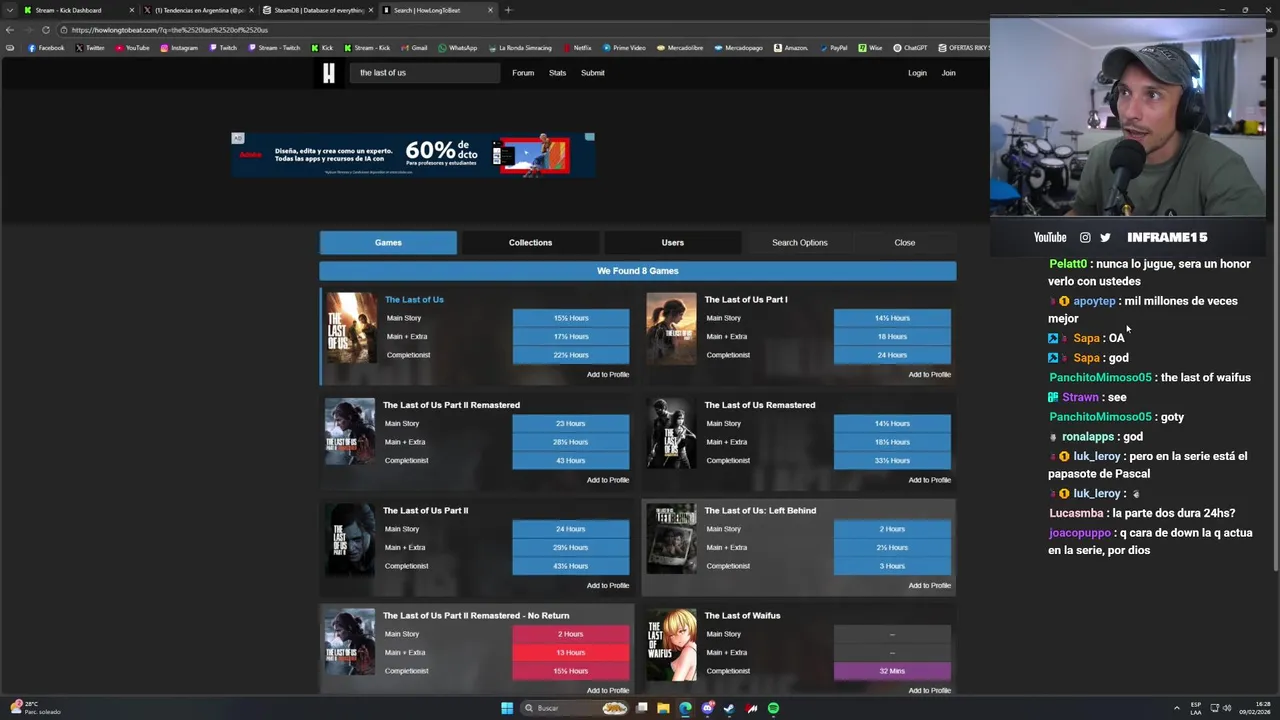Select the Collections results tab
1280x720 pixels.
tap(530, 242)
